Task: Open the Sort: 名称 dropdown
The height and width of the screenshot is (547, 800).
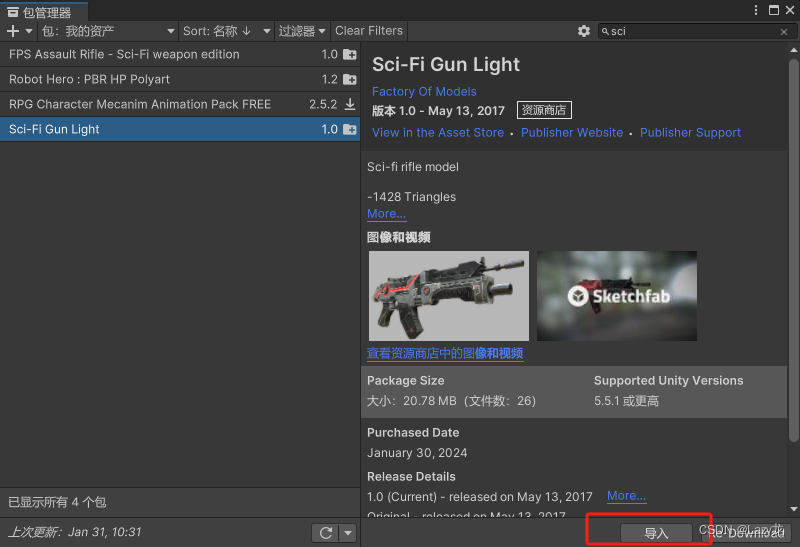Action: [227, 31]
